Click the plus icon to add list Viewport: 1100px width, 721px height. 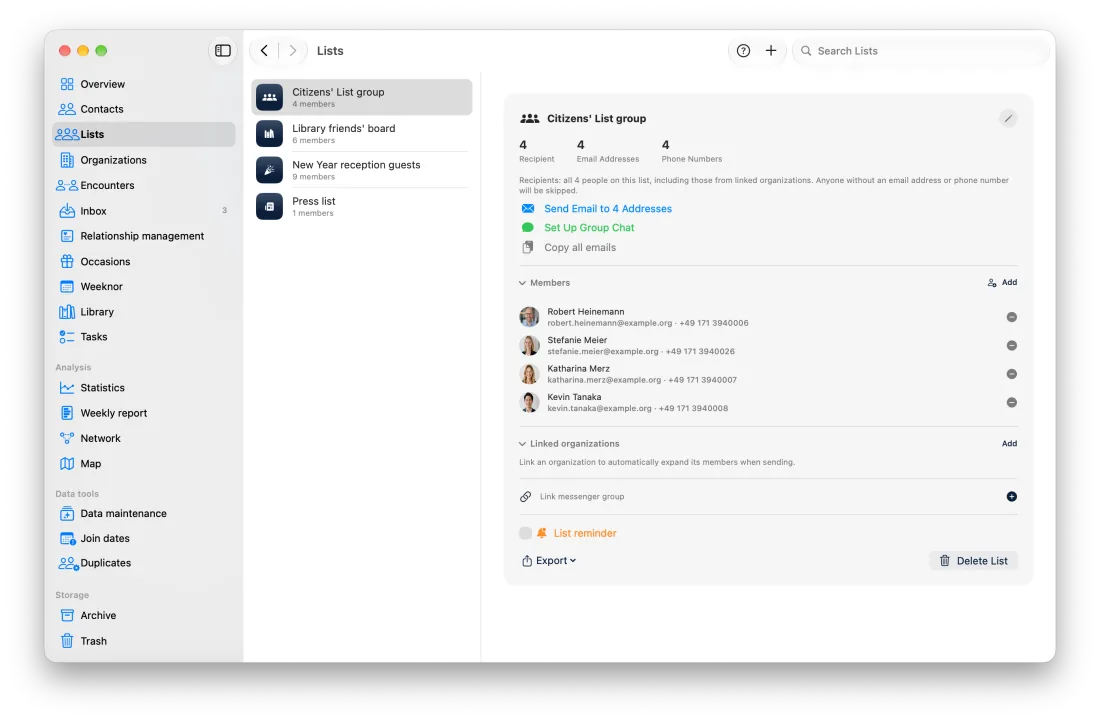[x=770, y=50]
